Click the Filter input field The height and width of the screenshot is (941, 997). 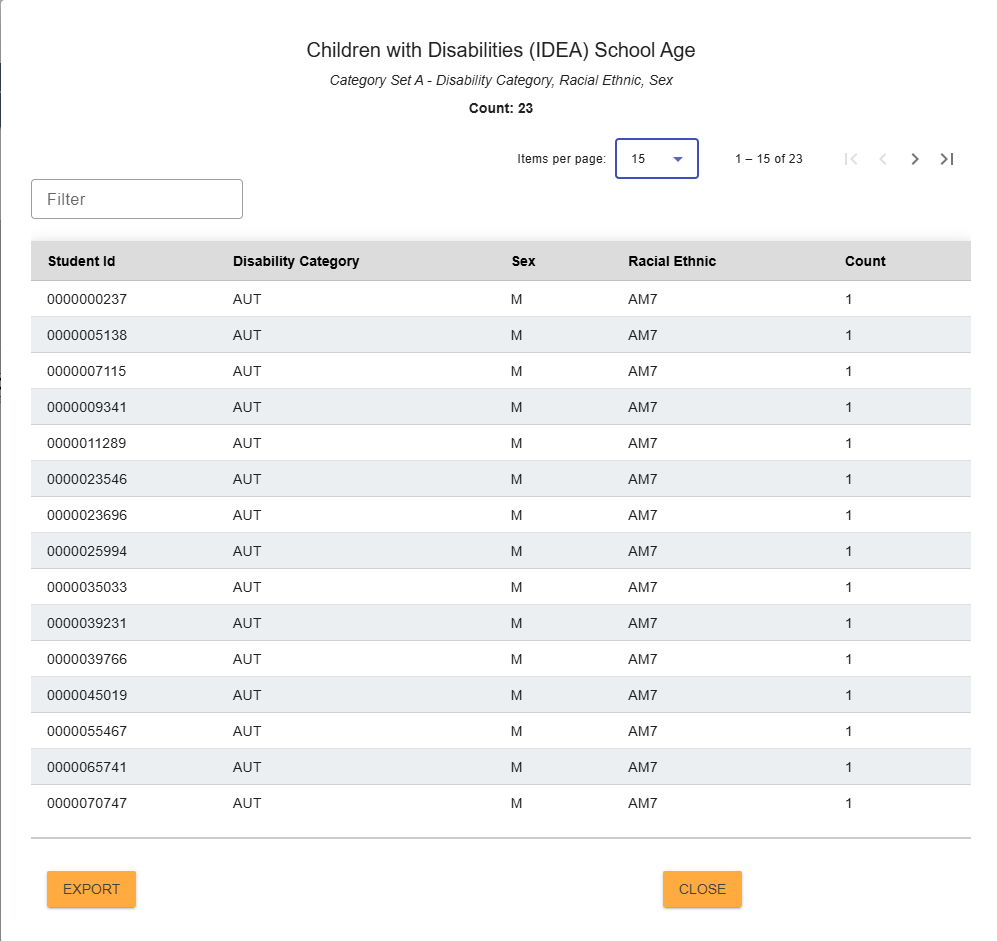click(137, 199)
